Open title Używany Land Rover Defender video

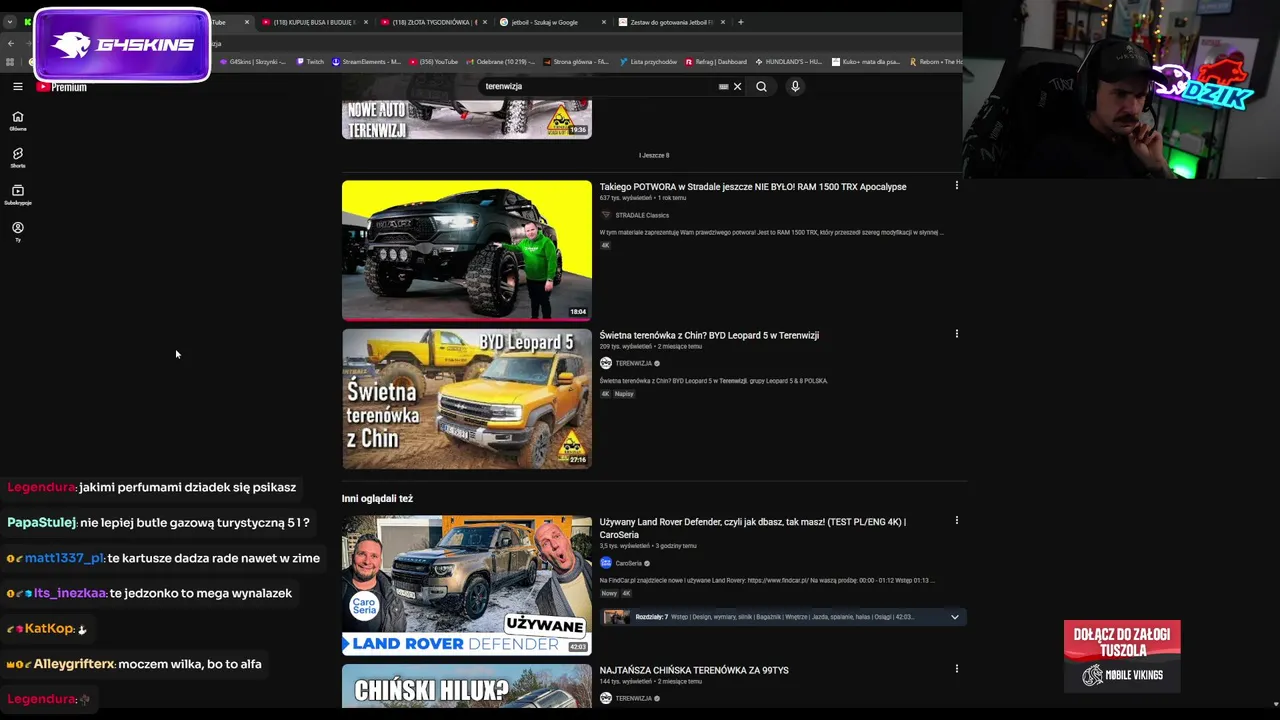(753, 527)
